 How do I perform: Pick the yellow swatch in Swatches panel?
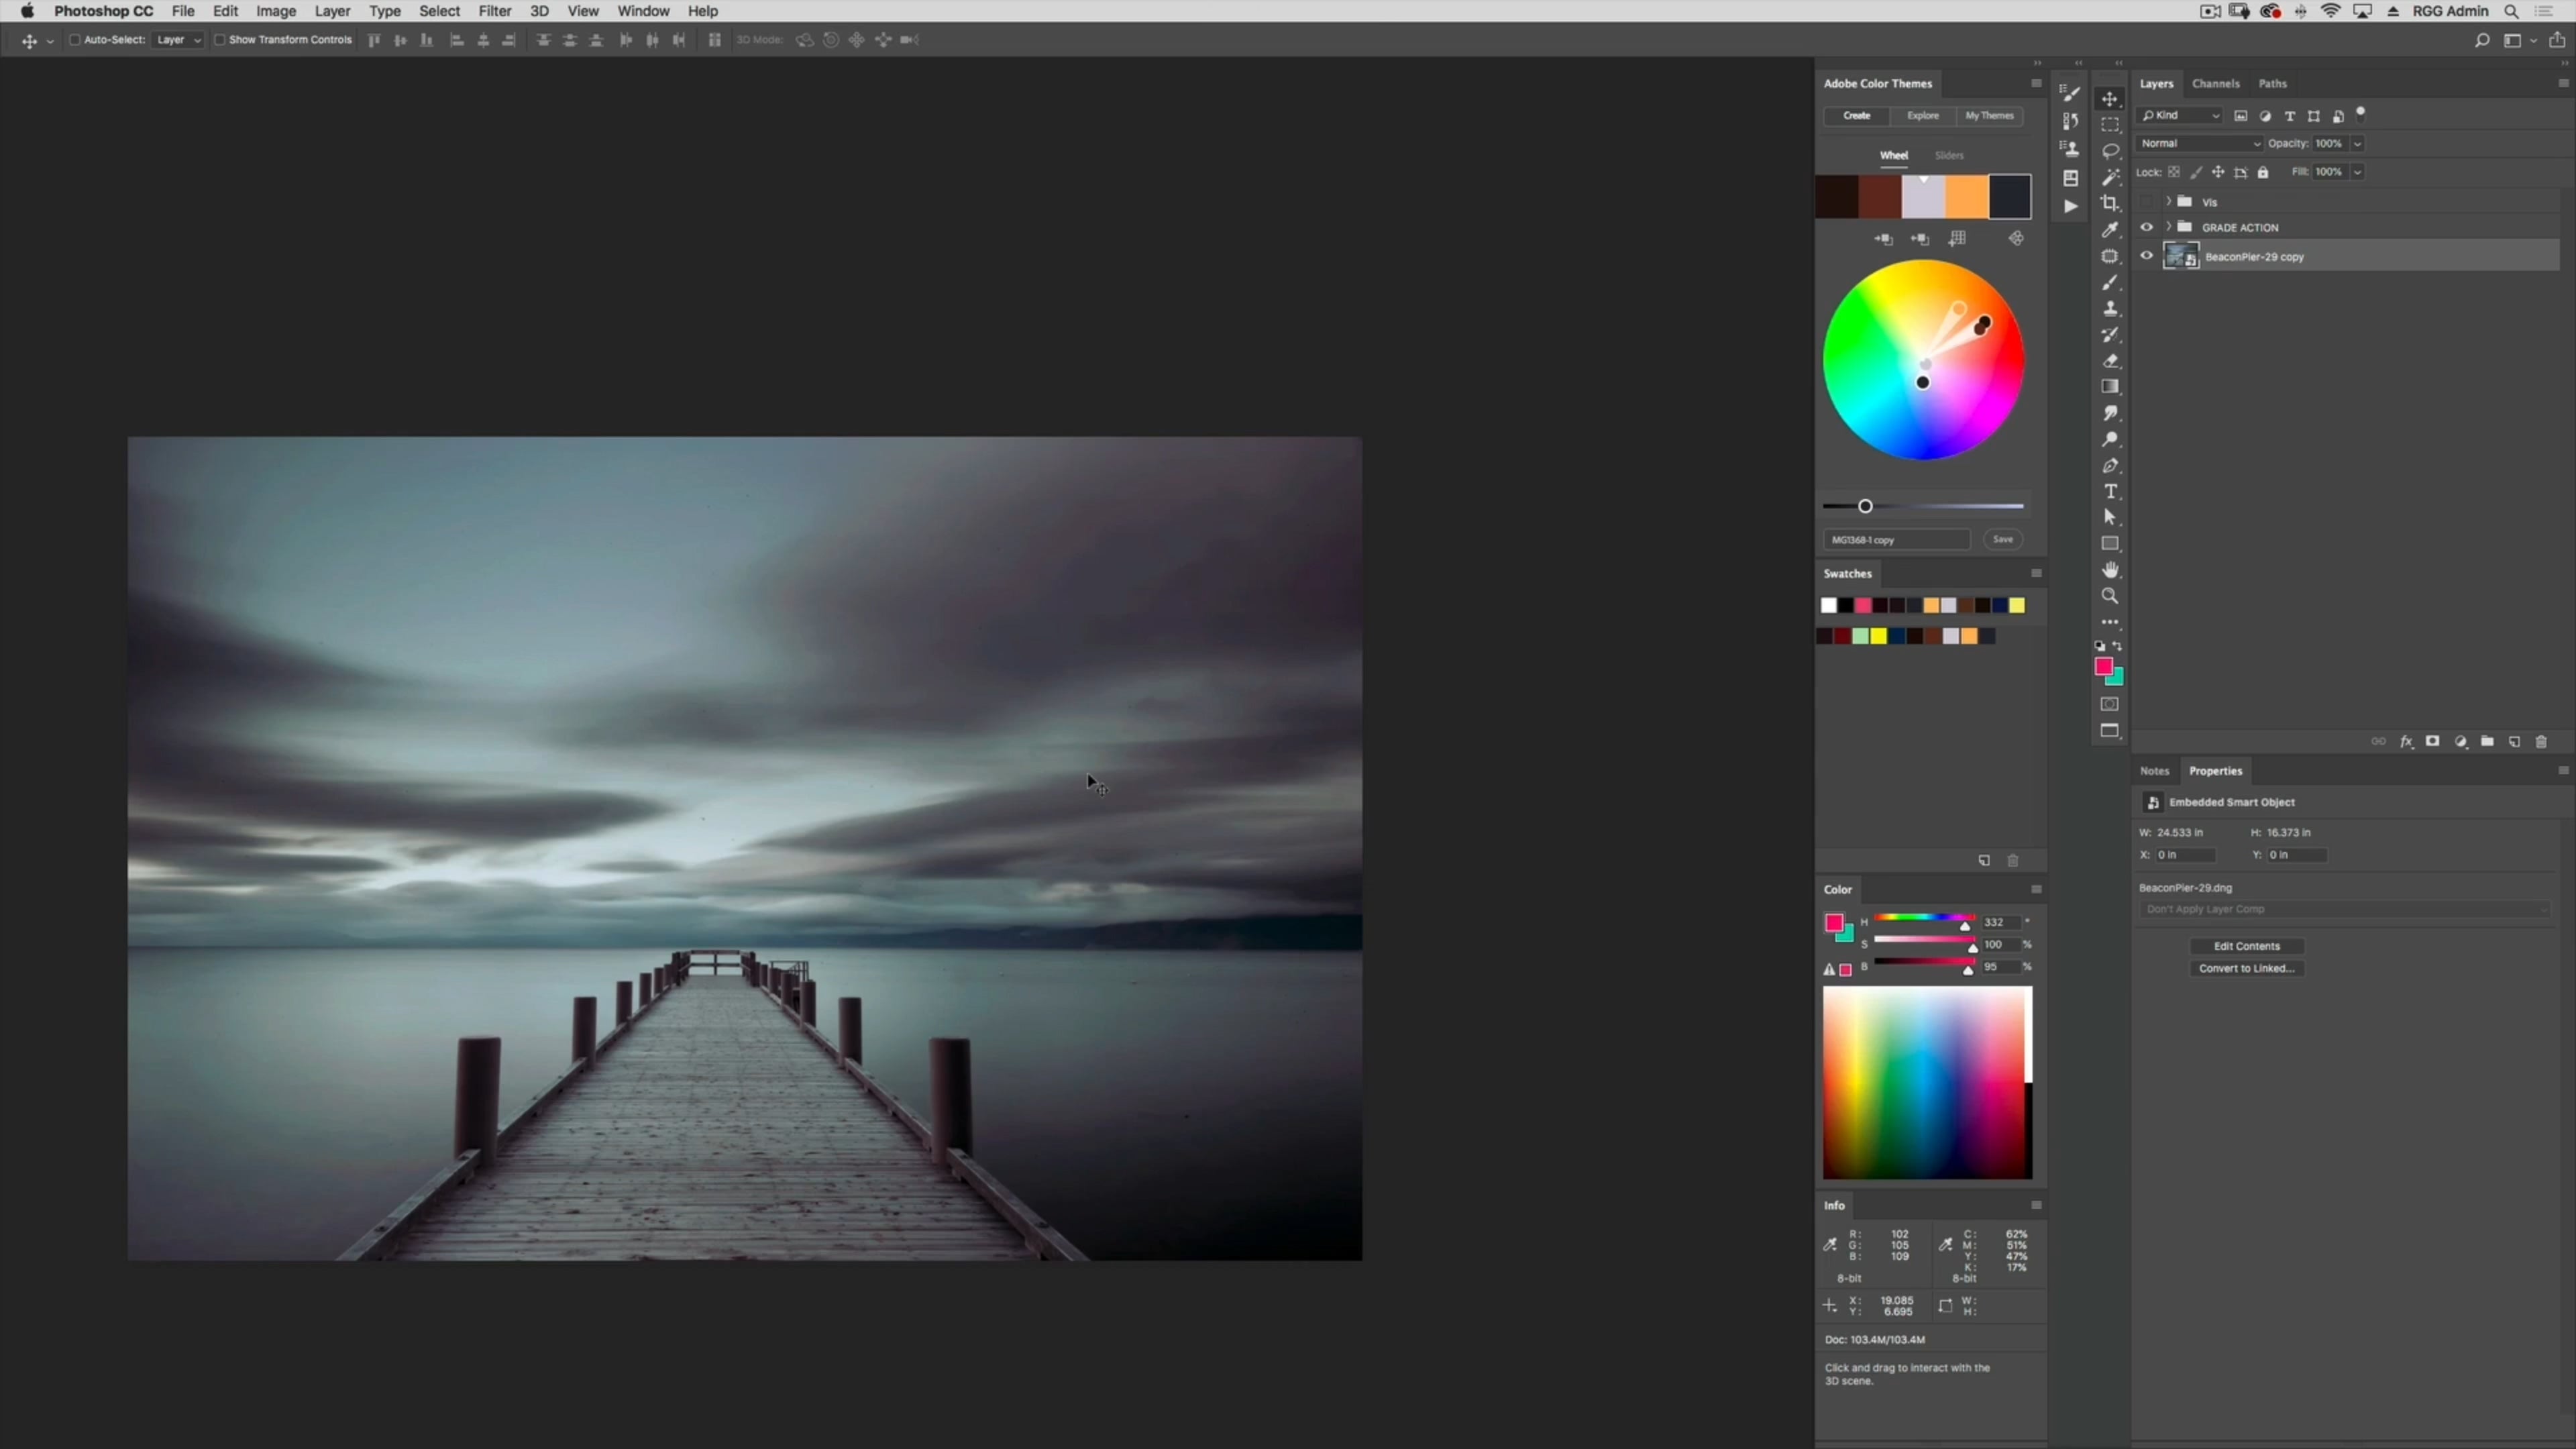pos(1879,637)
